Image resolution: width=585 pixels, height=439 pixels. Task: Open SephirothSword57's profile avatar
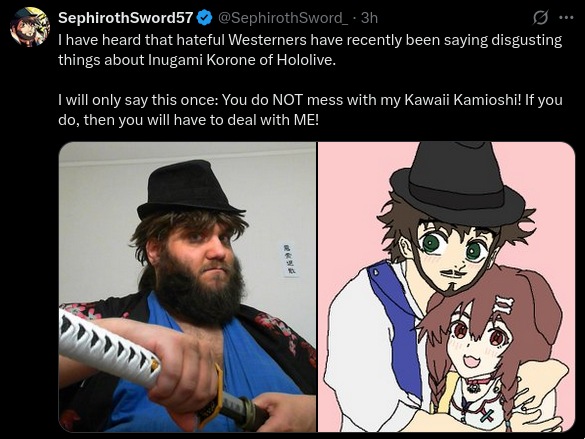30,26
